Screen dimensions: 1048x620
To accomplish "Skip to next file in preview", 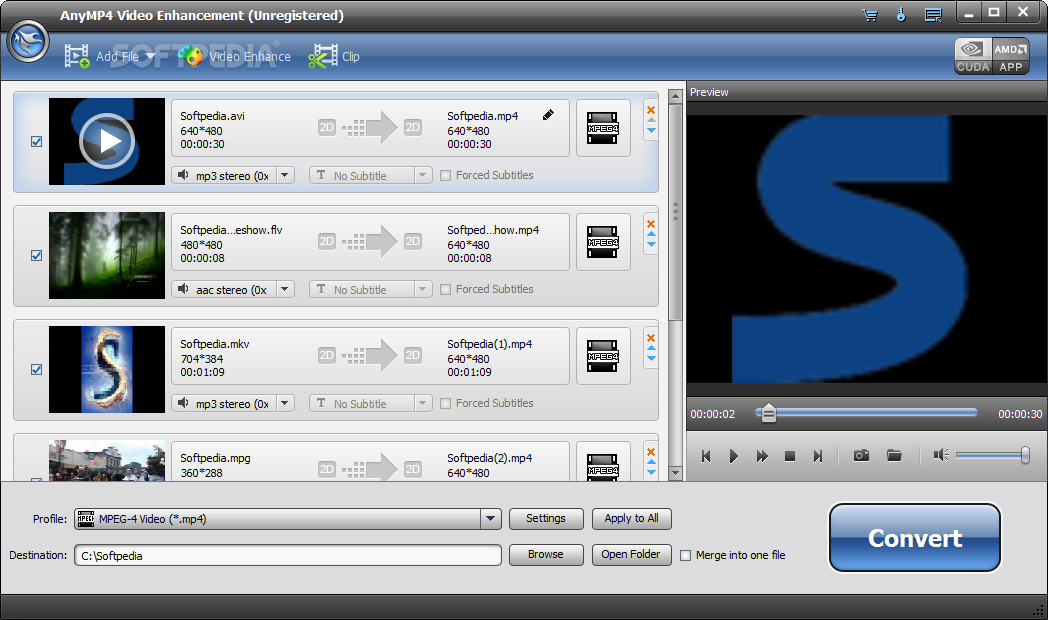I will [818, 456].
